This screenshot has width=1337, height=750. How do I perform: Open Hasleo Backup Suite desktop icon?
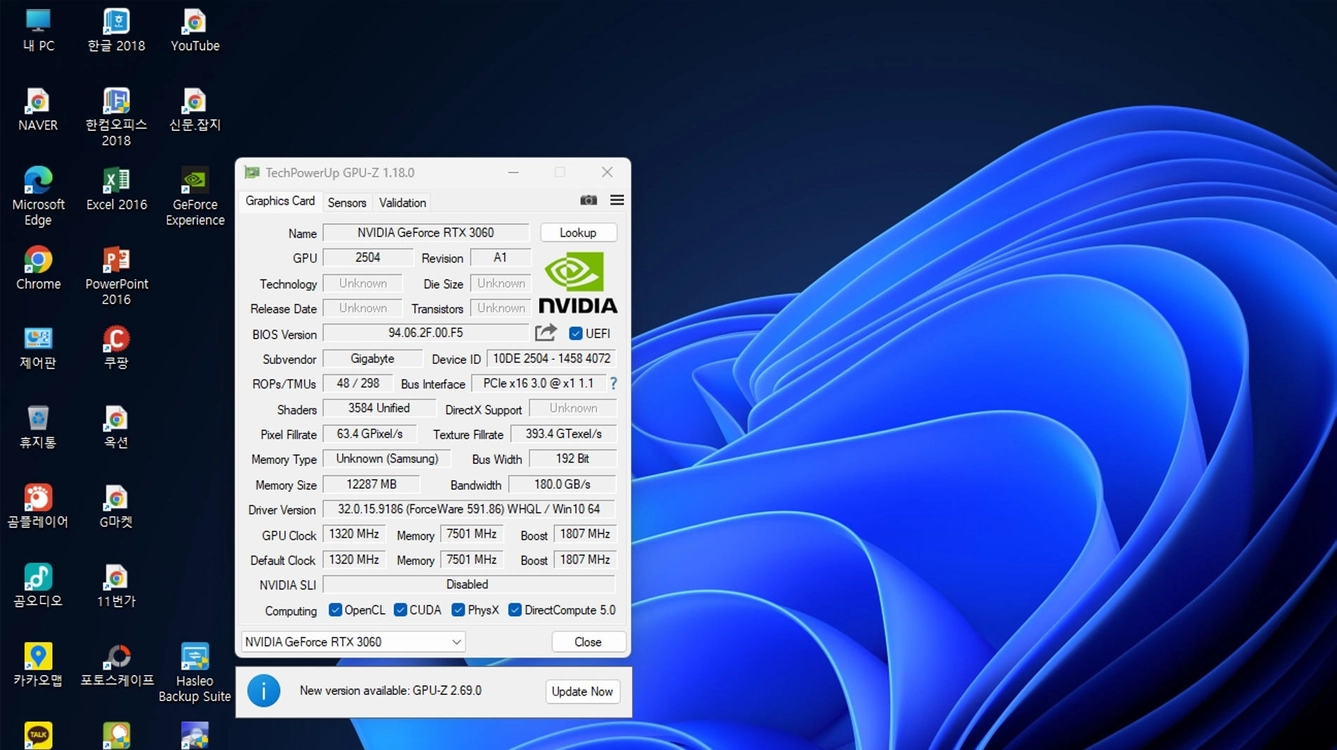(x=195, y=672)
